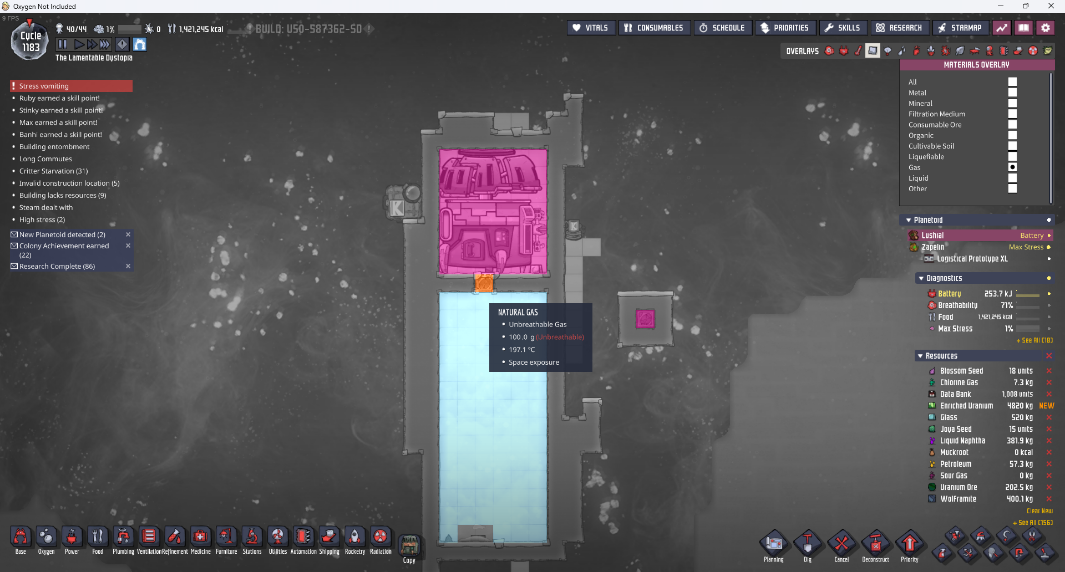Viewport: 1065px width, 572px height.
Task: Select the Planning tool
Action: [774, 545]
